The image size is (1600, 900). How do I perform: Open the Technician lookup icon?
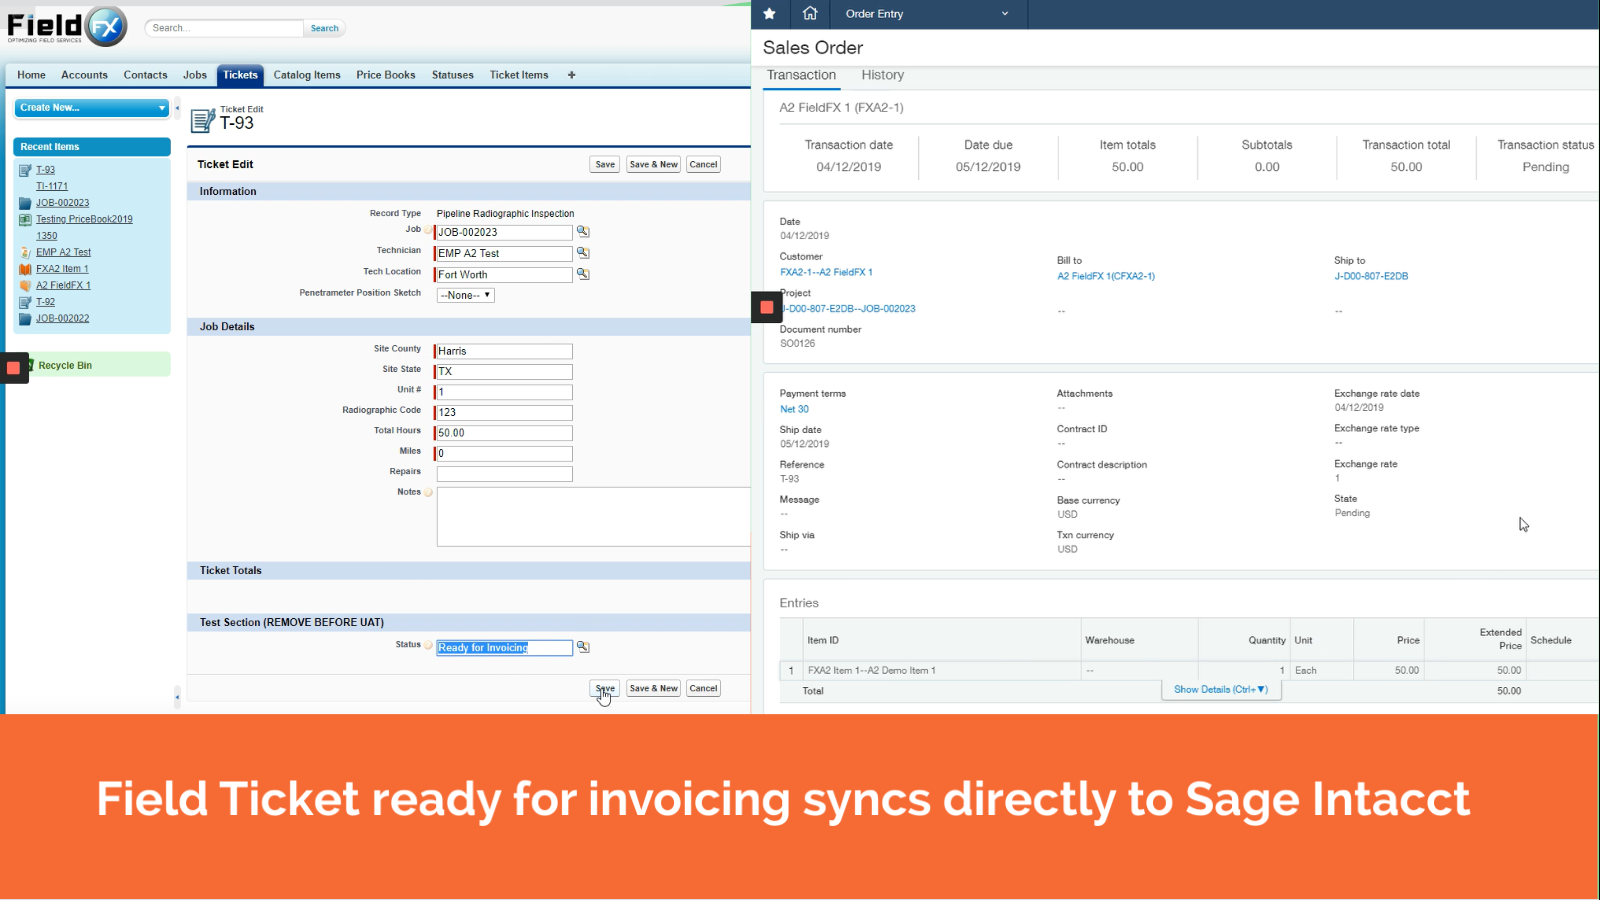point(583,253)
